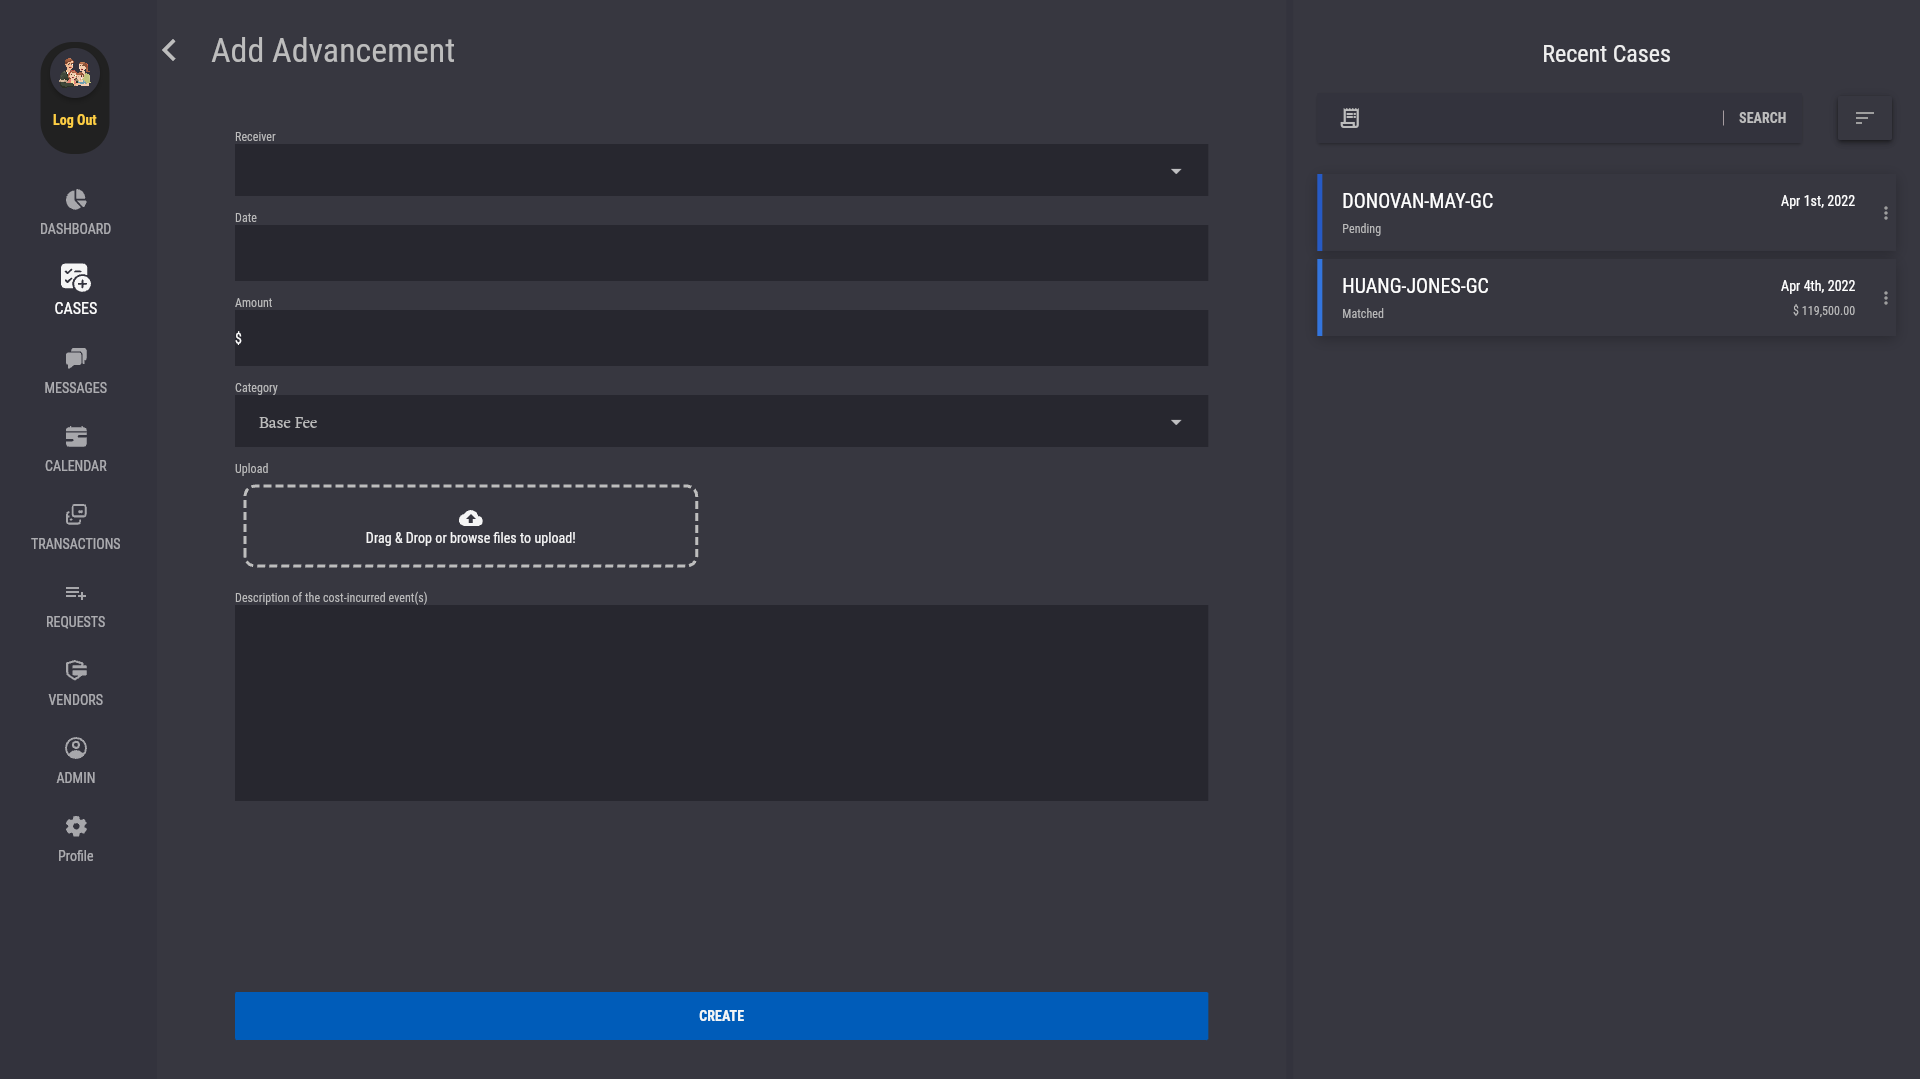Open options menu for DONOVAN-MAY-GC case
1920x1079 pixels.
pyautogui.click(x=1886, y=213)
